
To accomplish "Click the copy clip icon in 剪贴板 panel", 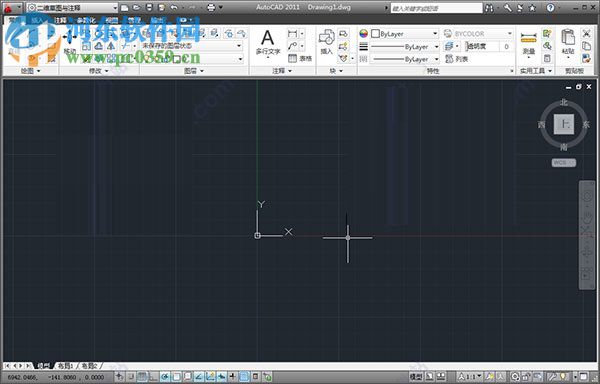I will (x=586, y=46).
